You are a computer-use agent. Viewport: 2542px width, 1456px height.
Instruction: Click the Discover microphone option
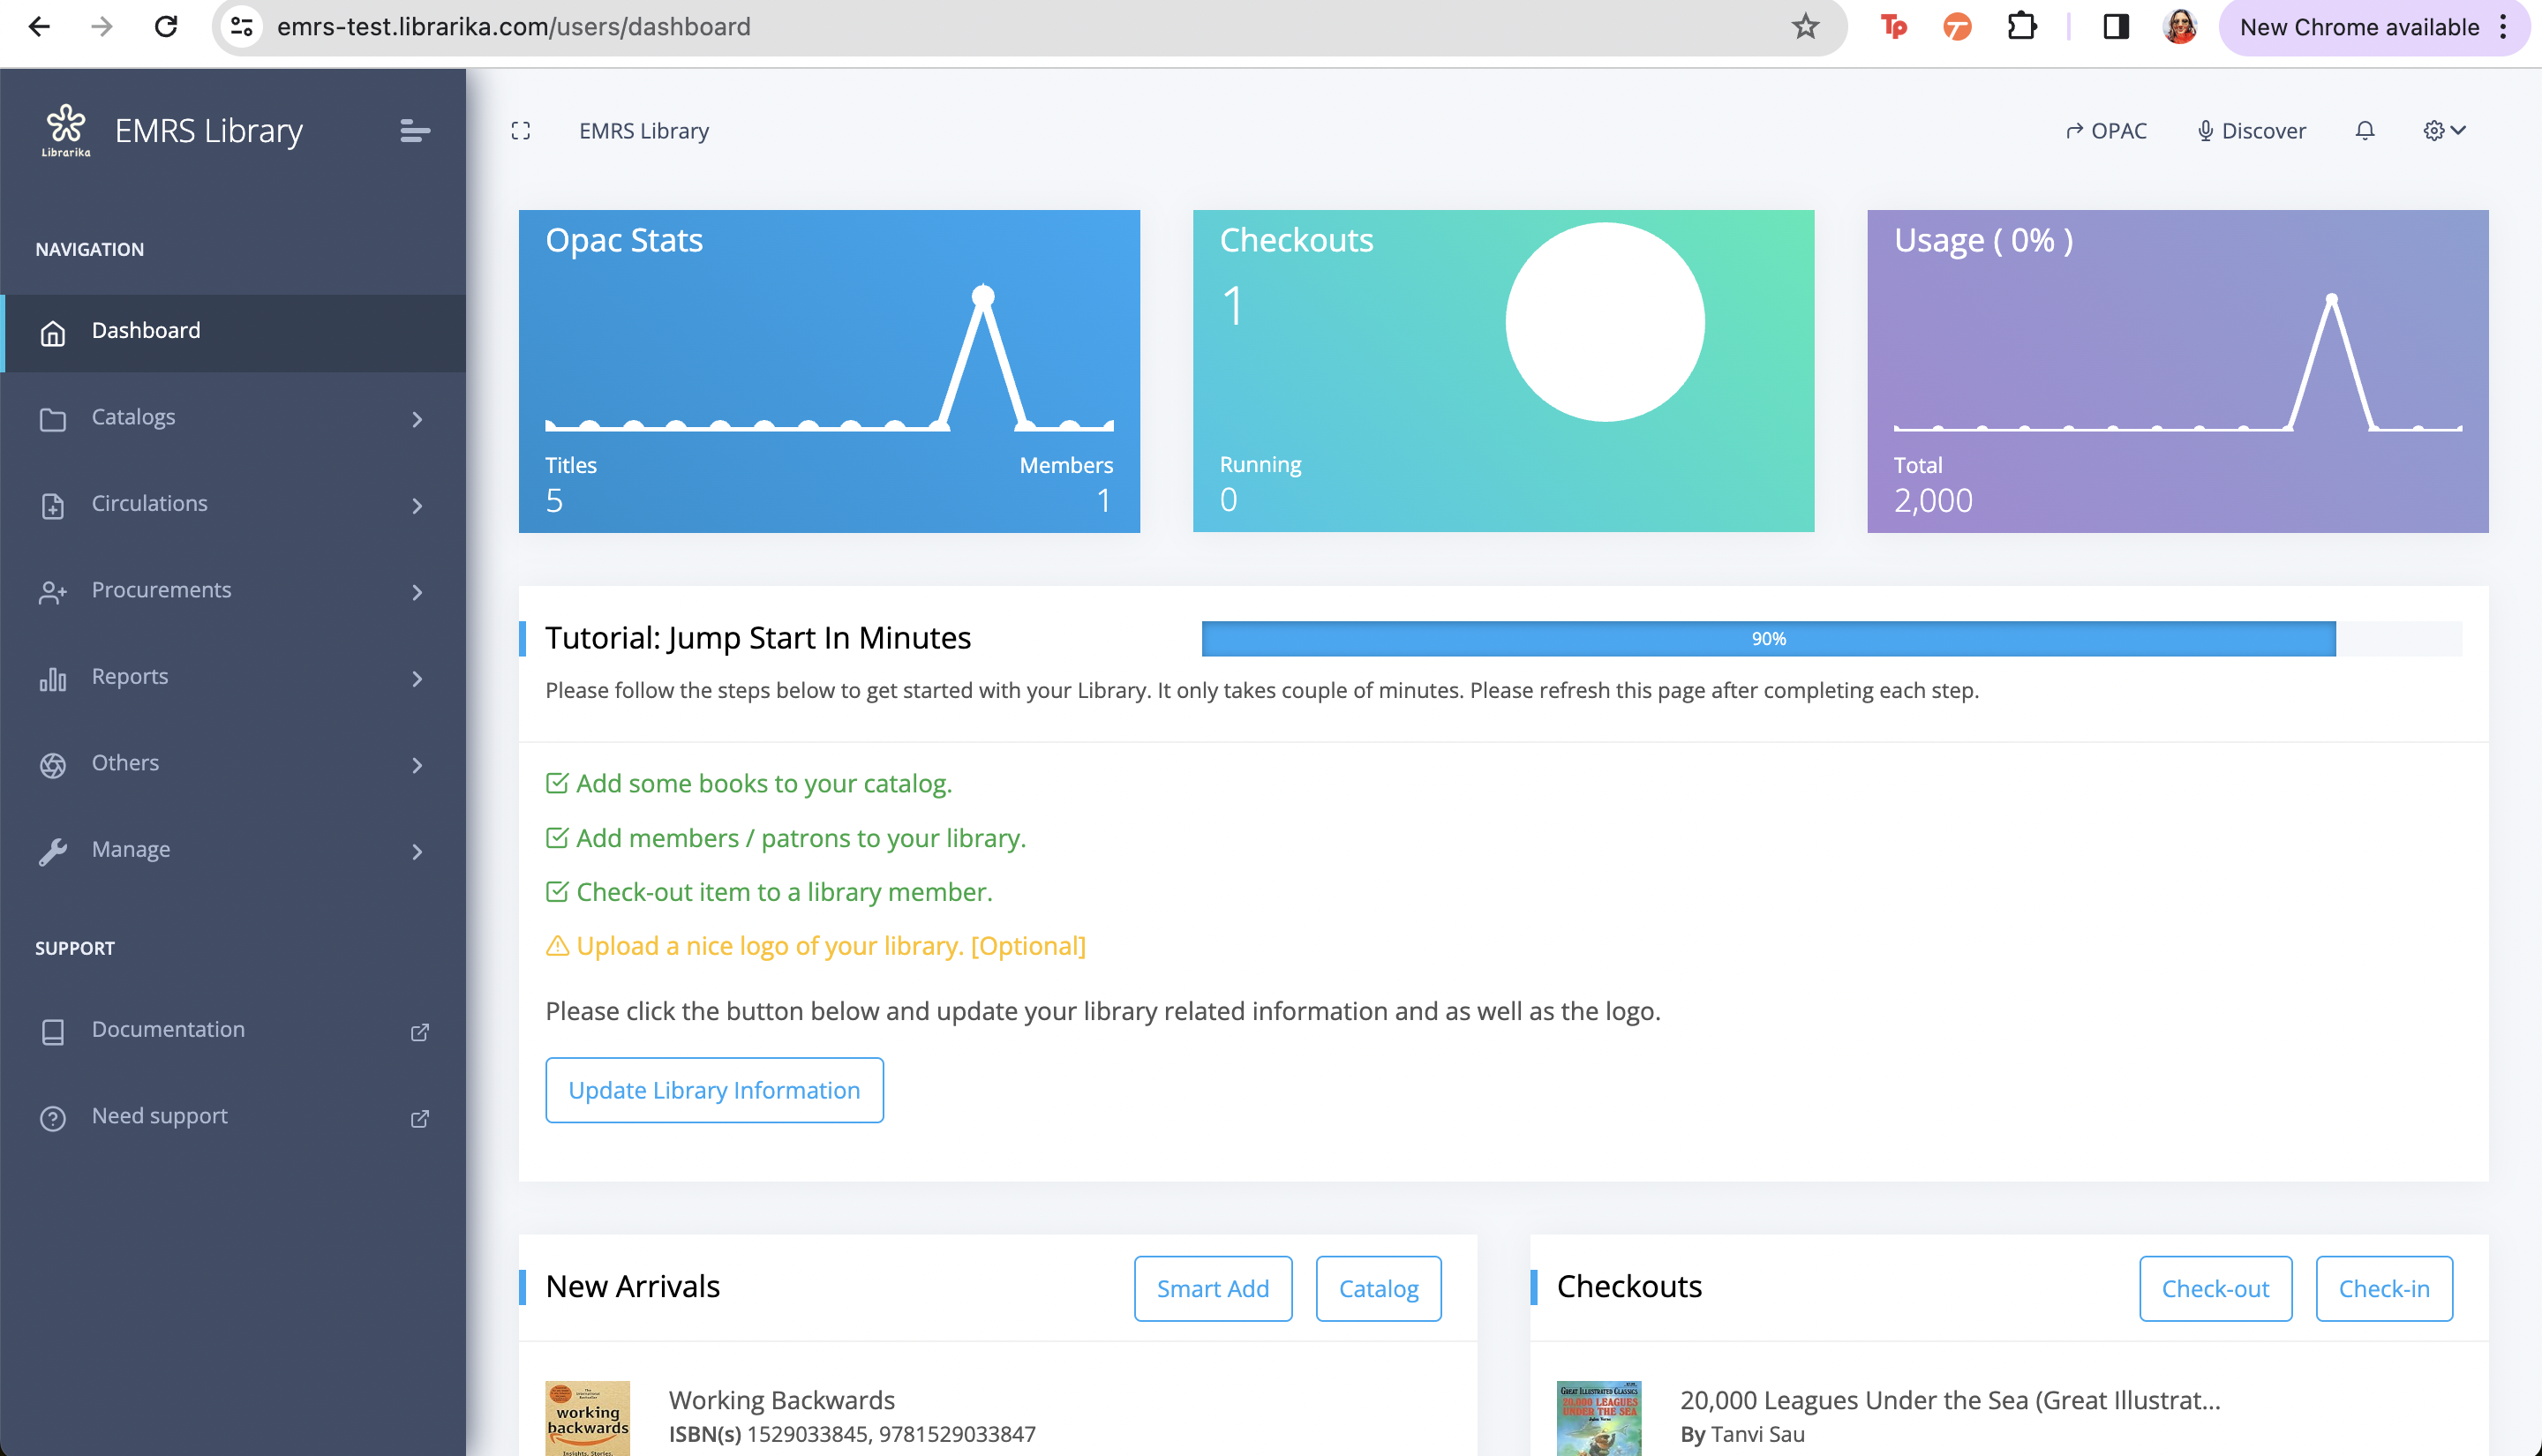click(x=2251, y=131)
